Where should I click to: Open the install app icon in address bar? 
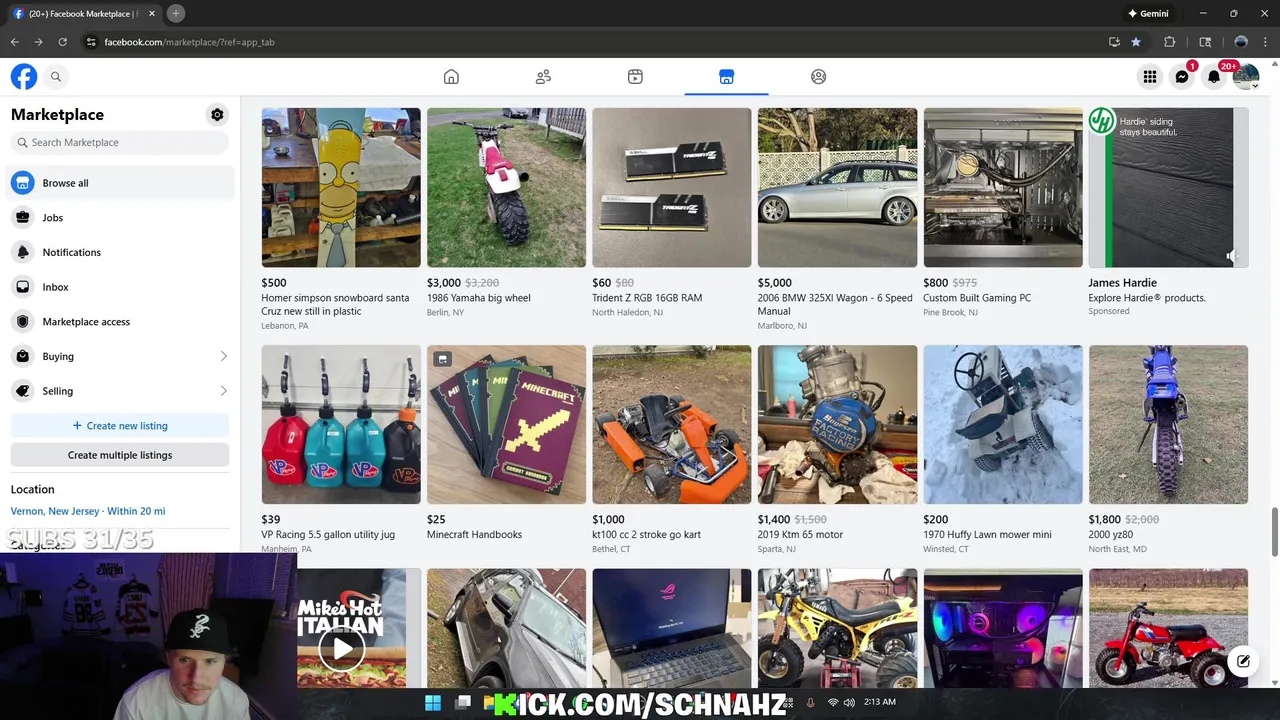point(1114,42)
